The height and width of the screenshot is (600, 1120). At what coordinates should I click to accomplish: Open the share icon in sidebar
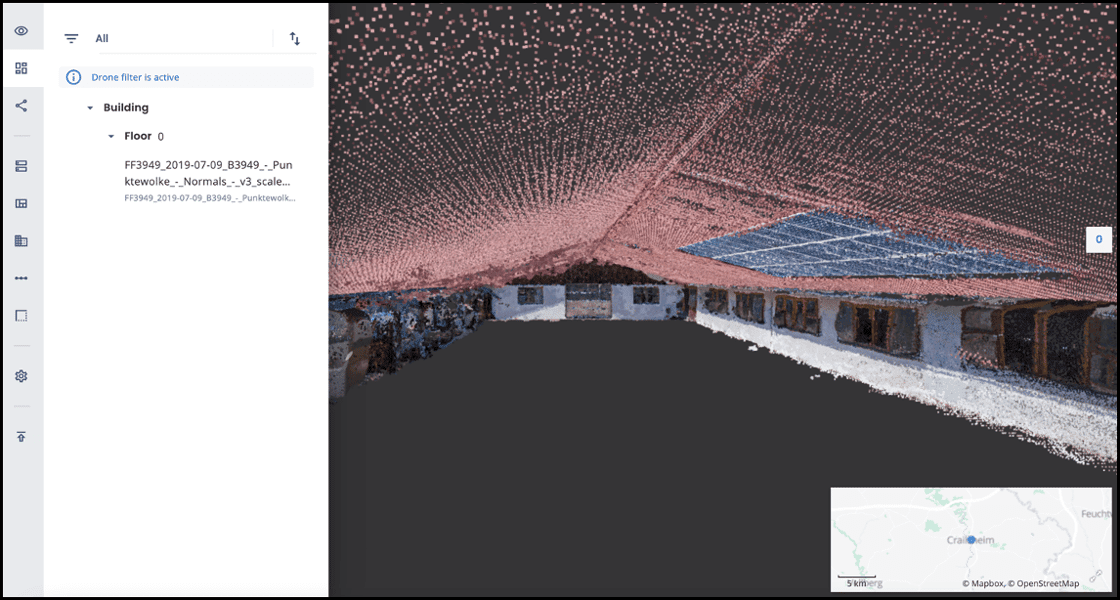[x=21, y=106]
